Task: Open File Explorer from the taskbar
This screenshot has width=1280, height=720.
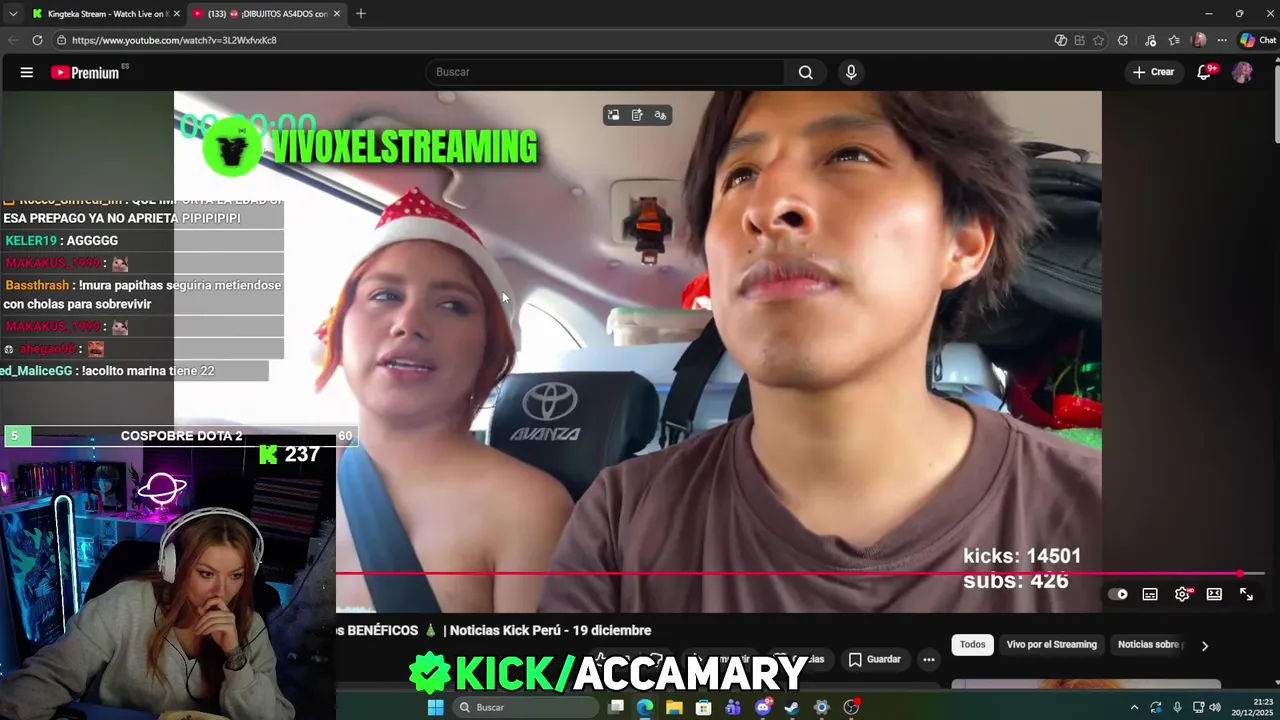Action: (x=674, y=707)
